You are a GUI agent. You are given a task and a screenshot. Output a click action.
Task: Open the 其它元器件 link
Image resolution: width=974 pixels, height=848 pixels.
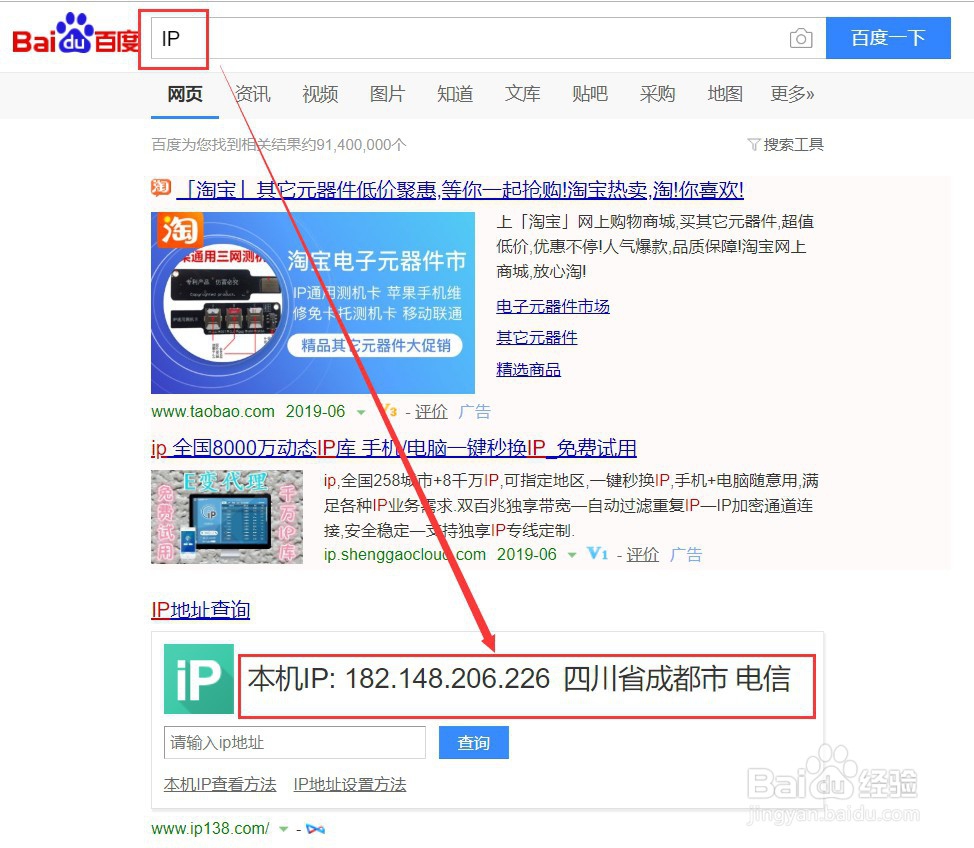[x=537, y=337]
